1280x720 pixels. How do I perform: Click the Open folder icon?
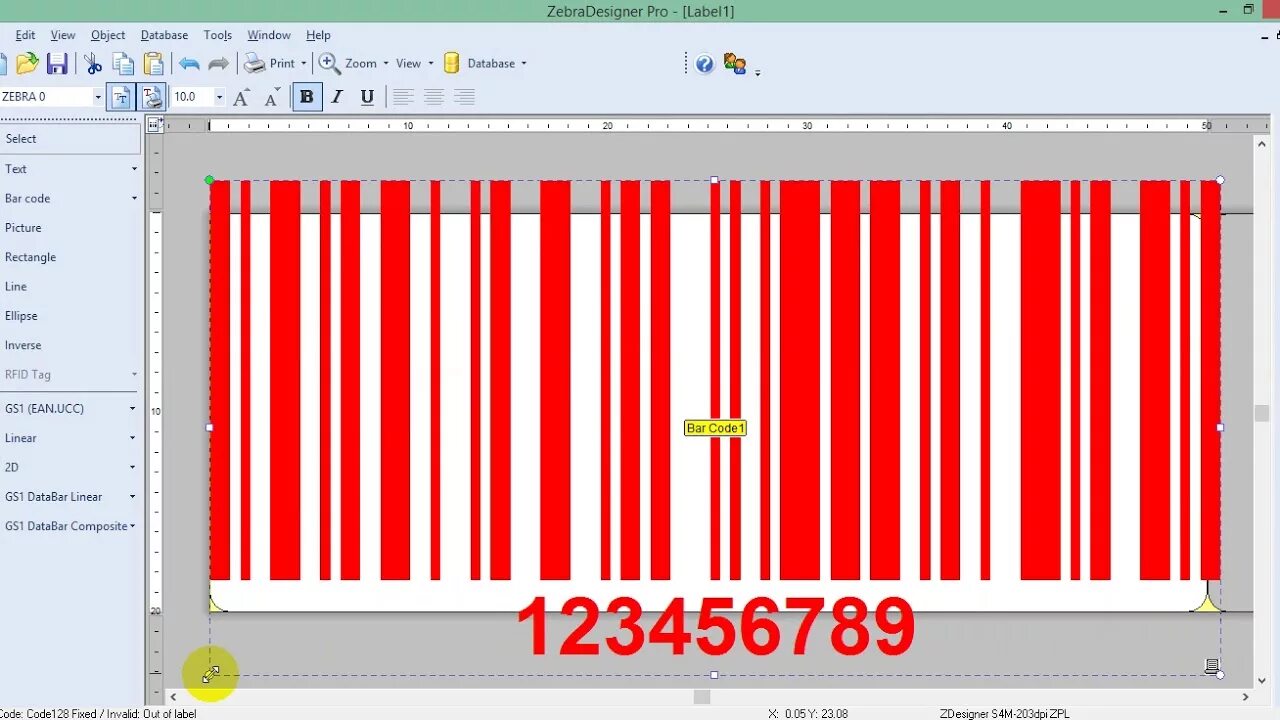[27, 64]
